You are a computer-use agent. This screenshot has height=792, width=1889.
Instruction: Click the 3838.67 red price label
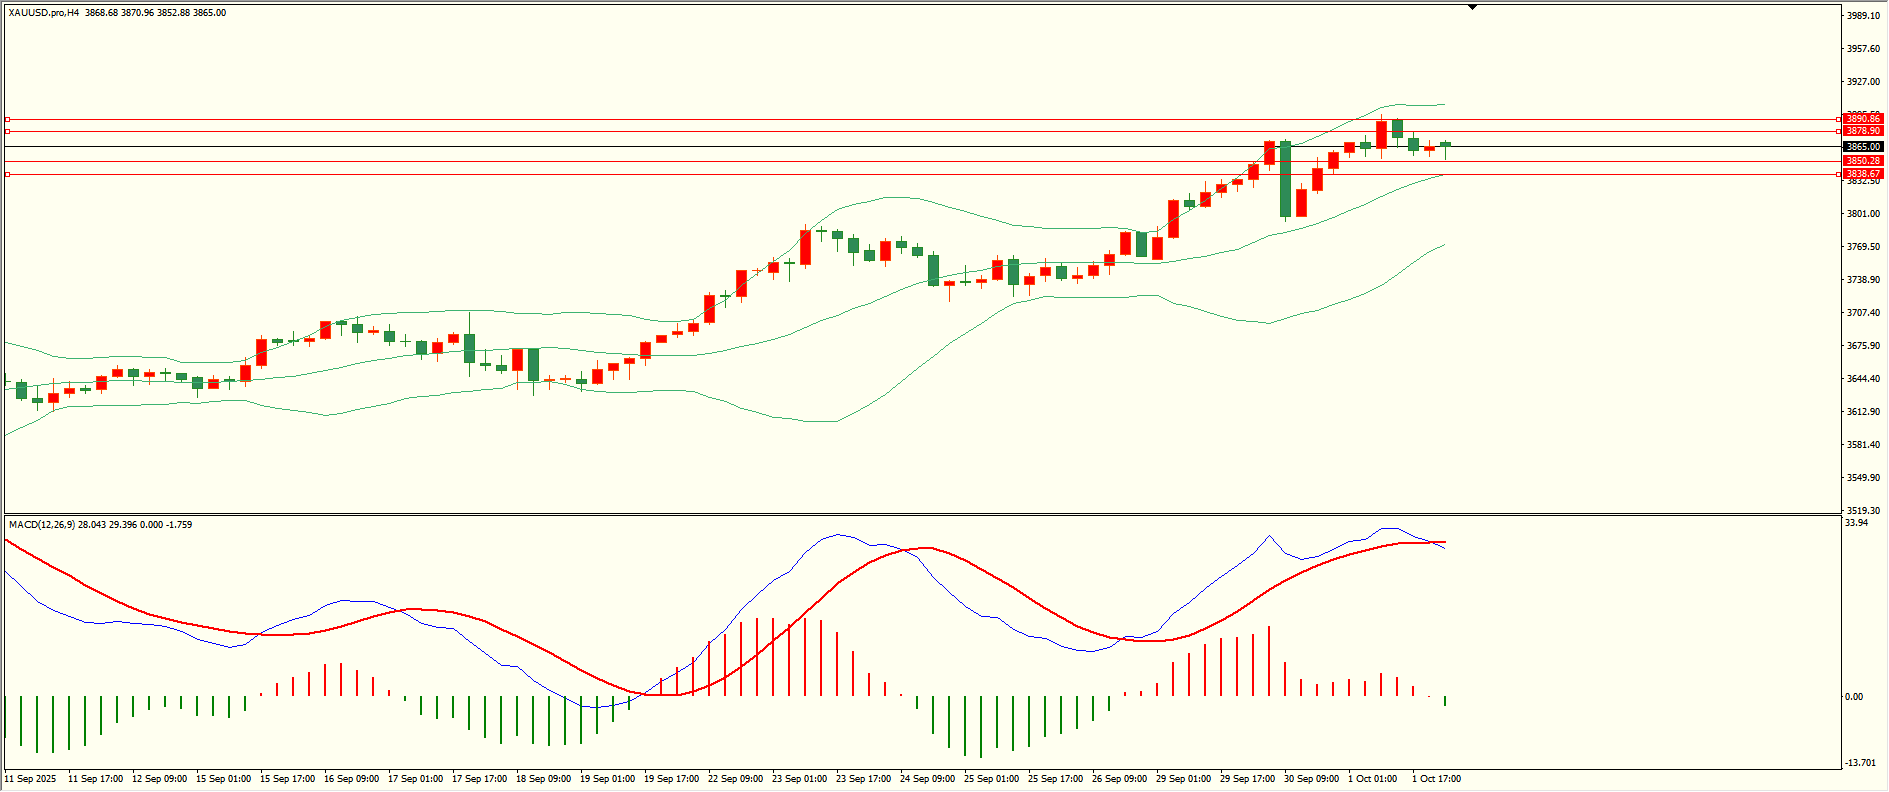(1863, 174)
